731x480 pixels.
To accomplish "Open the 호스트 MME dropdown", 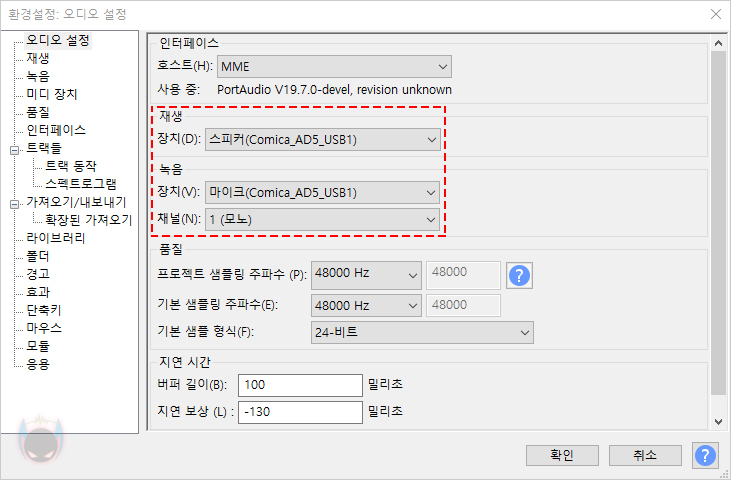I will tap(334, 67).
